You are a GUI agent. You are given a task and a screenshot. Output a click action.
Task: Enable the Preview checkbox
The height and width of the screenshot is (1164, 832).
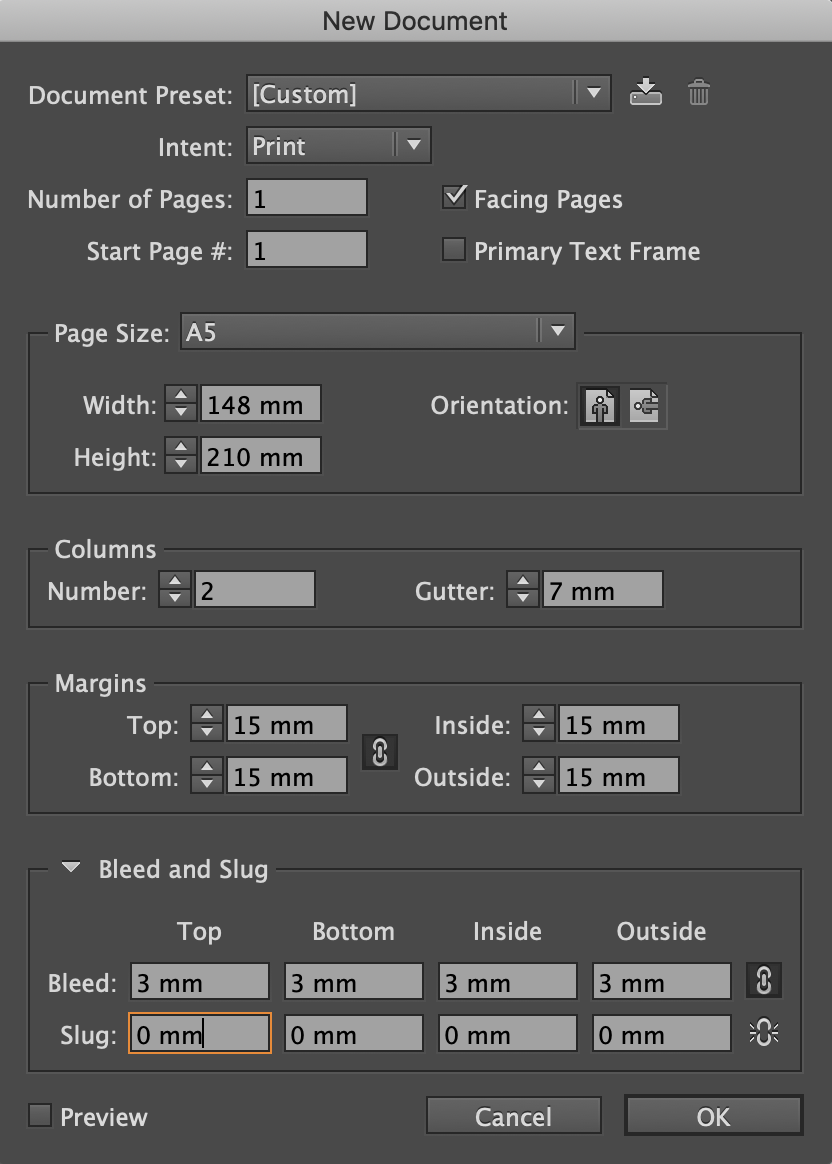(40, 1115)
